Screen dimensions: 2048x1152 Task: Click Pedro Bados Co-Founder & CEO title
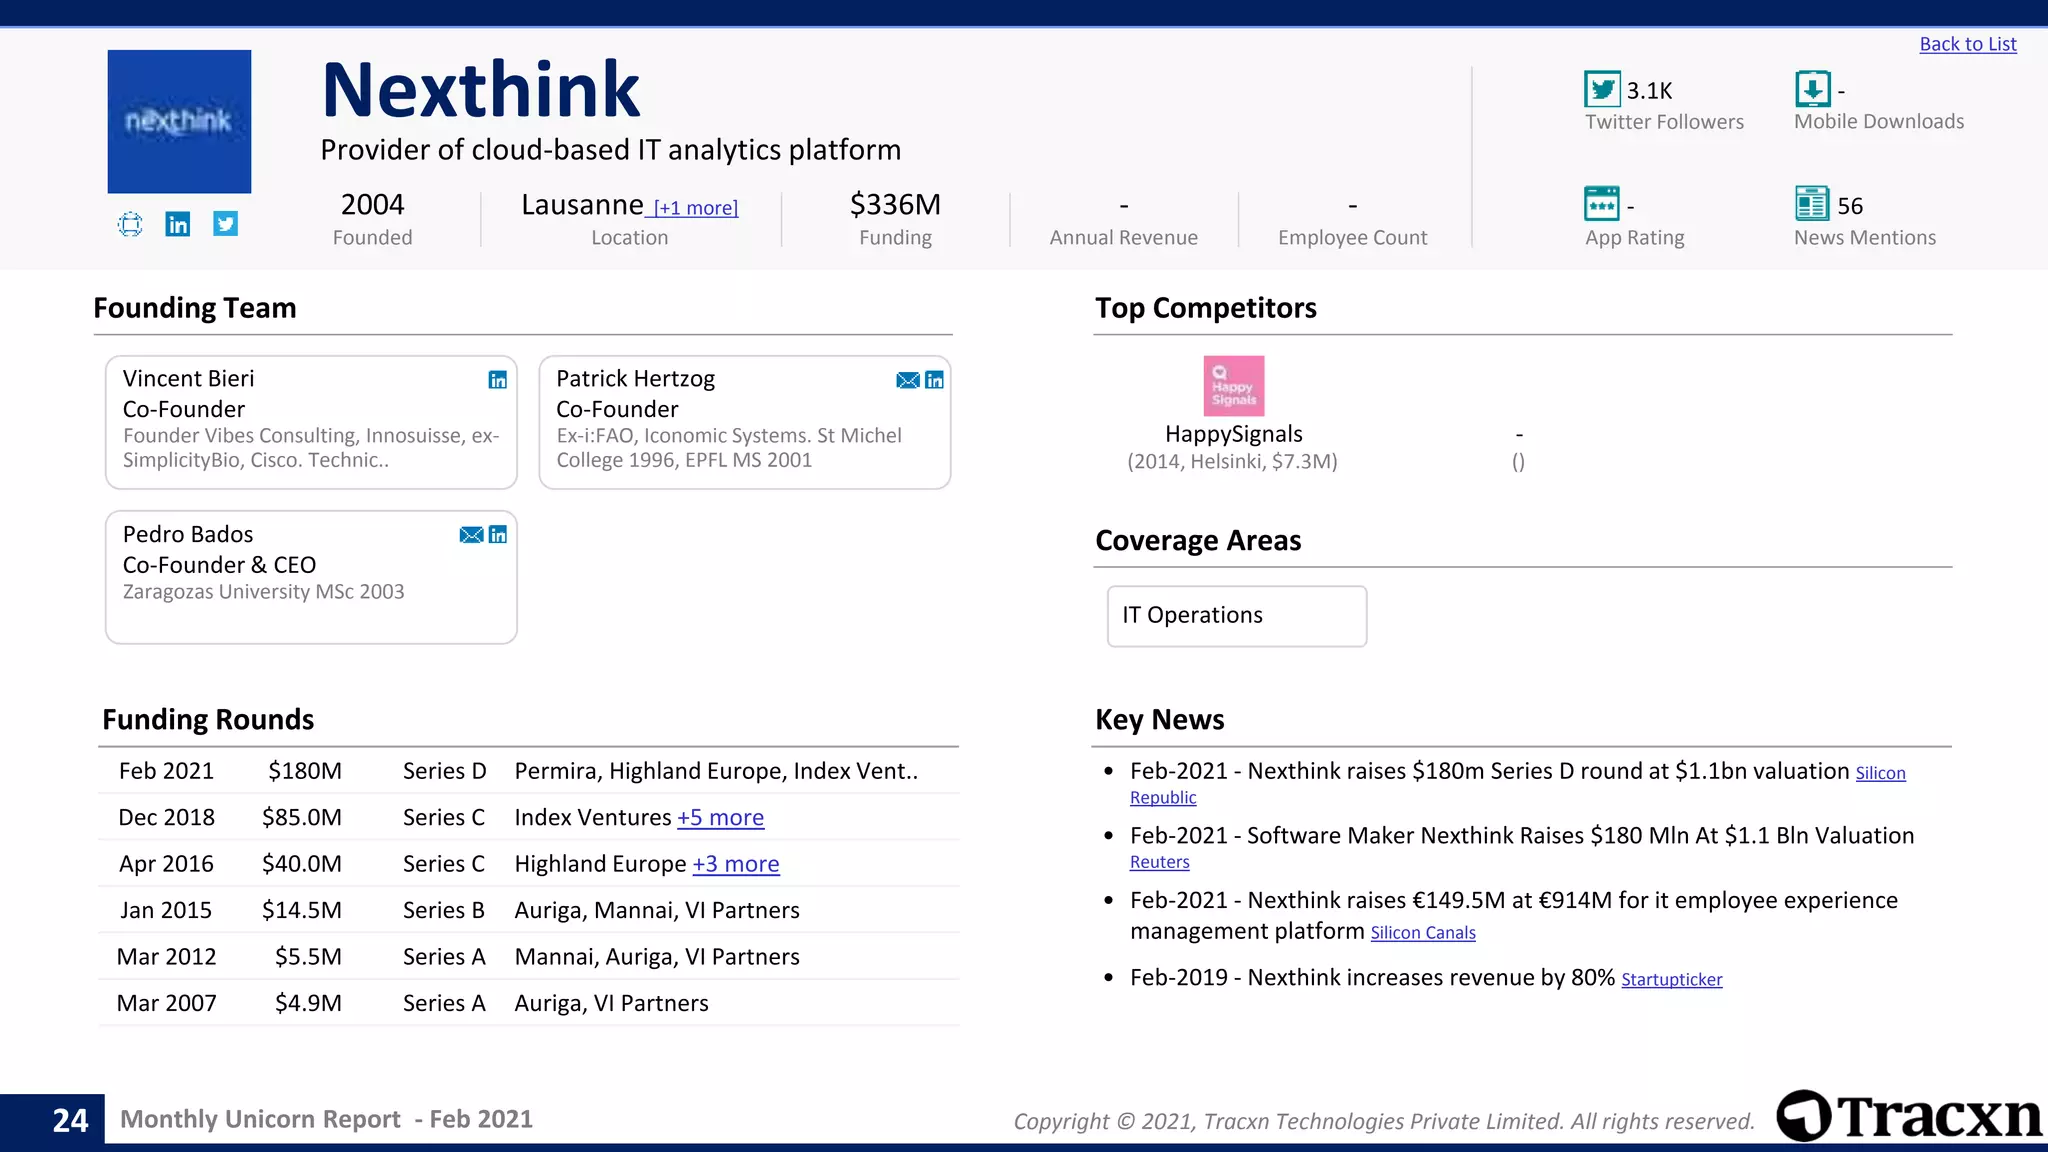click(x=219, y=565)
